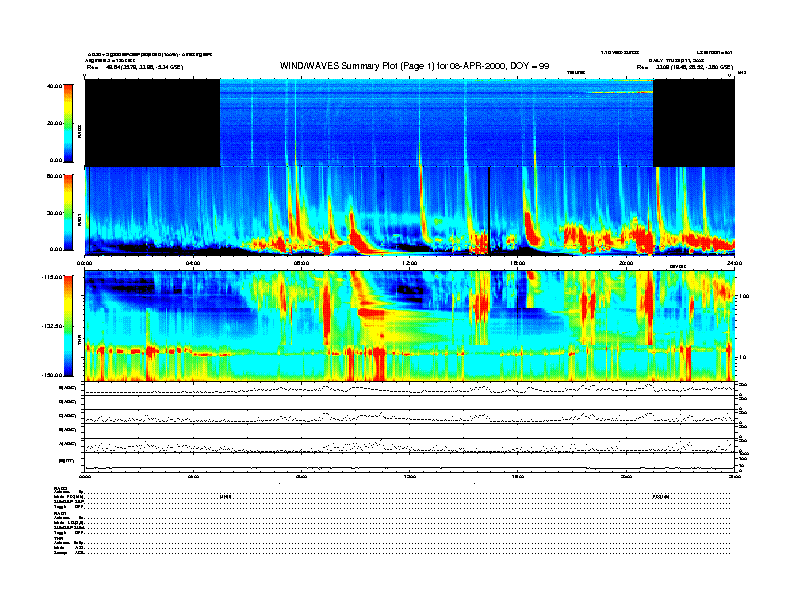Click the RAD2 vertical axis label

coord(79,132)
